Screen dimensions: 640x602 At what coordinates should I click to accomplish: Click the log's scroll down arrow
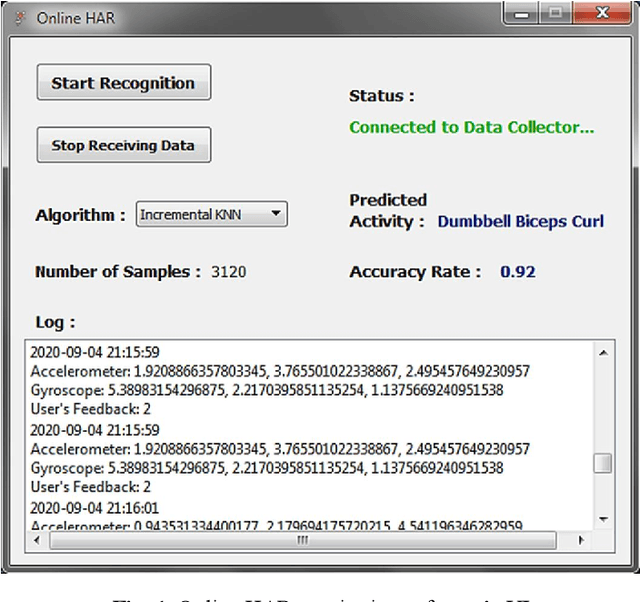coord(602,518)
